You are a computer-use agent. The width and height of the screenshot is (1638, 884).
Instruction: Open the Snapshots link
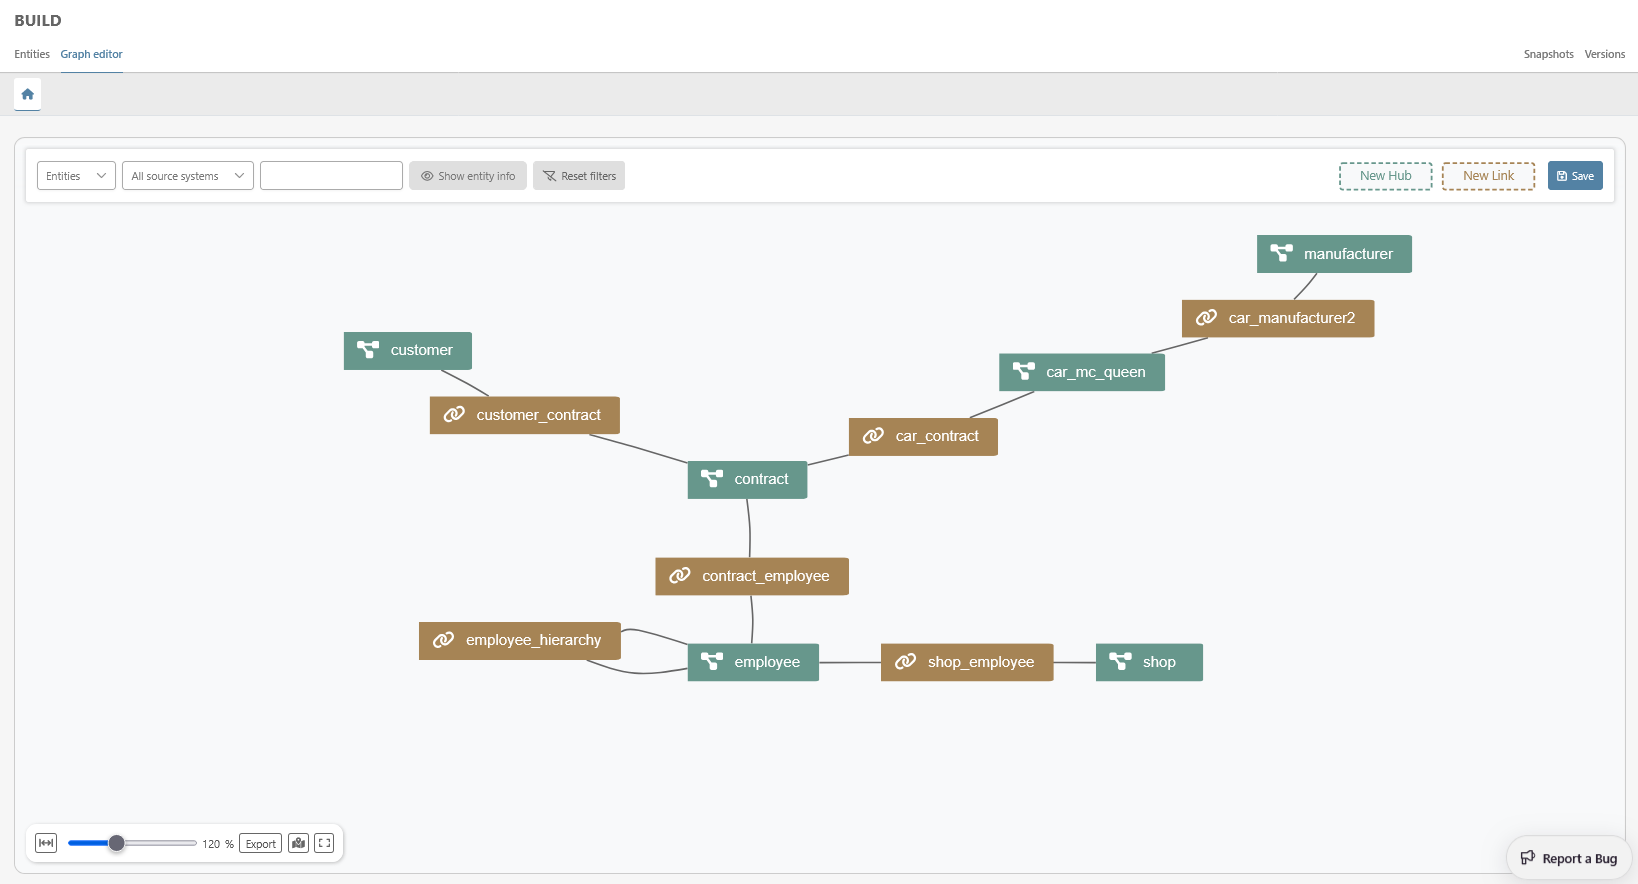(x=1548, y=54)
